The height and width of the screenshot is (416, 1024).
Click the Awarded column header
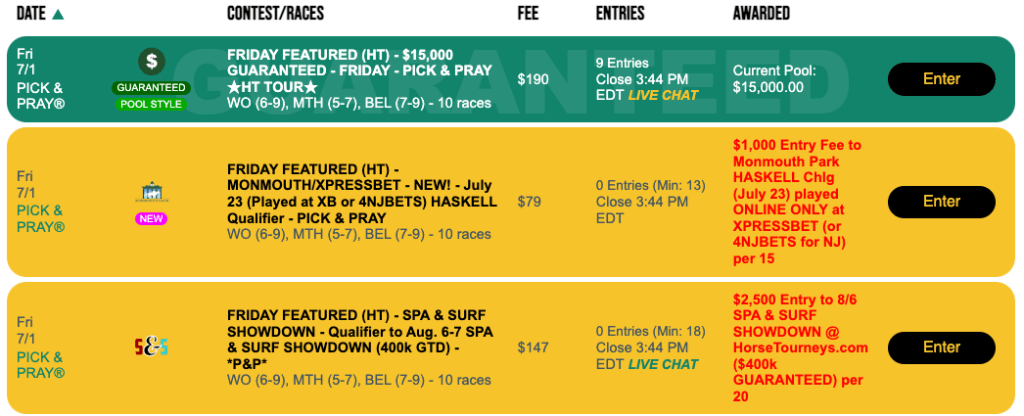point(761,14)
